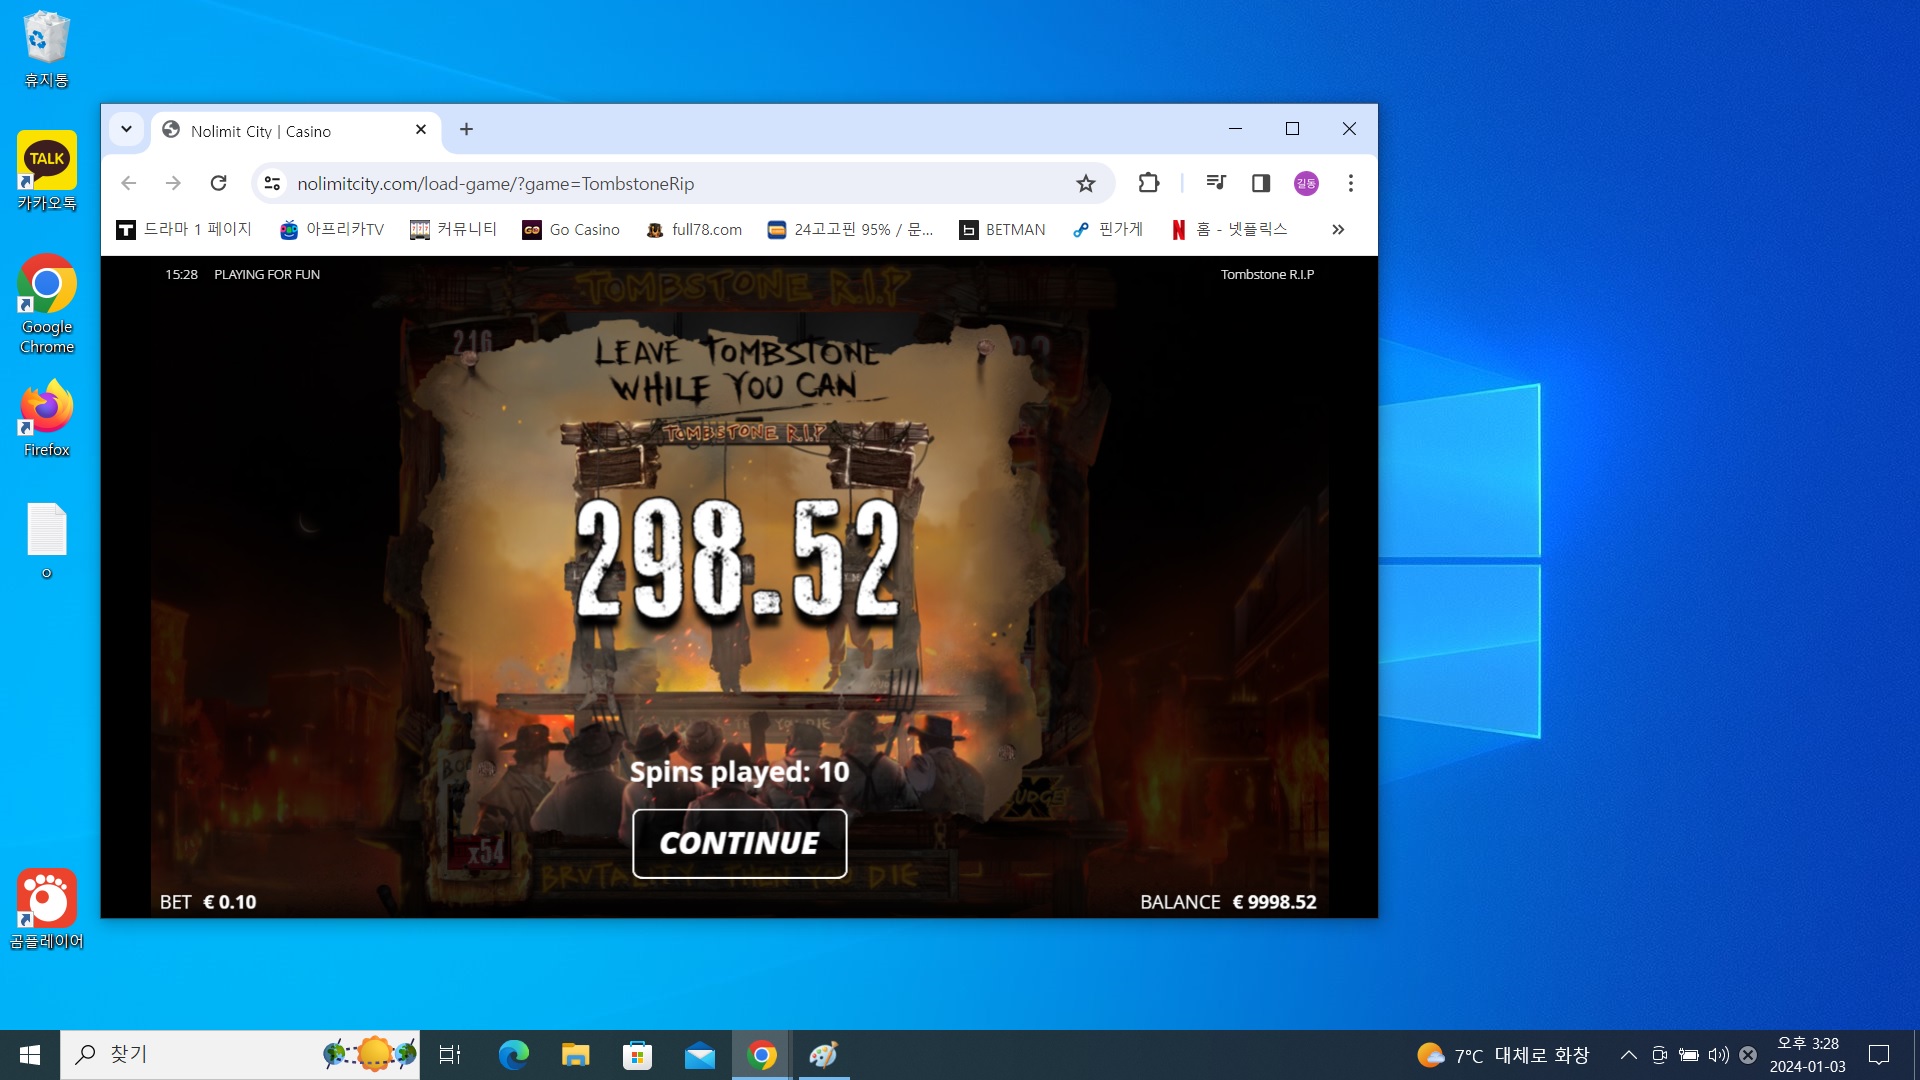This screenshot has height=1080, width=1920.
Task: Select the 카카오톡 desktop icon
Action: click(46, 171)
